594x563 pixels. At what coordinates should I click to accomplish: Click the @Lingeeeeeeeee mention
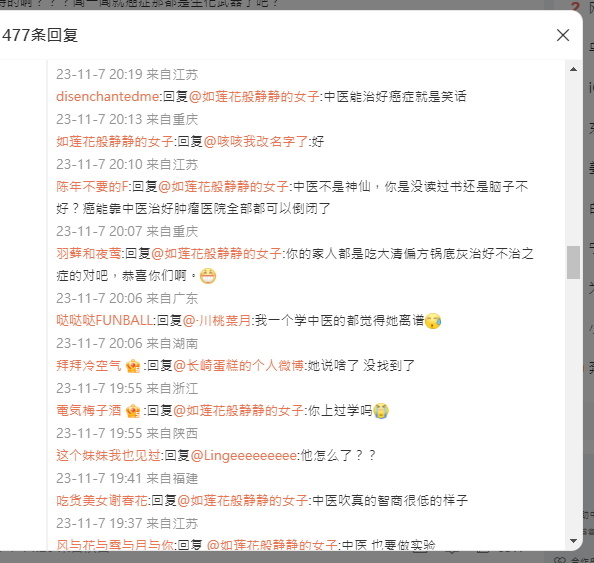click(x=244, y=455)
